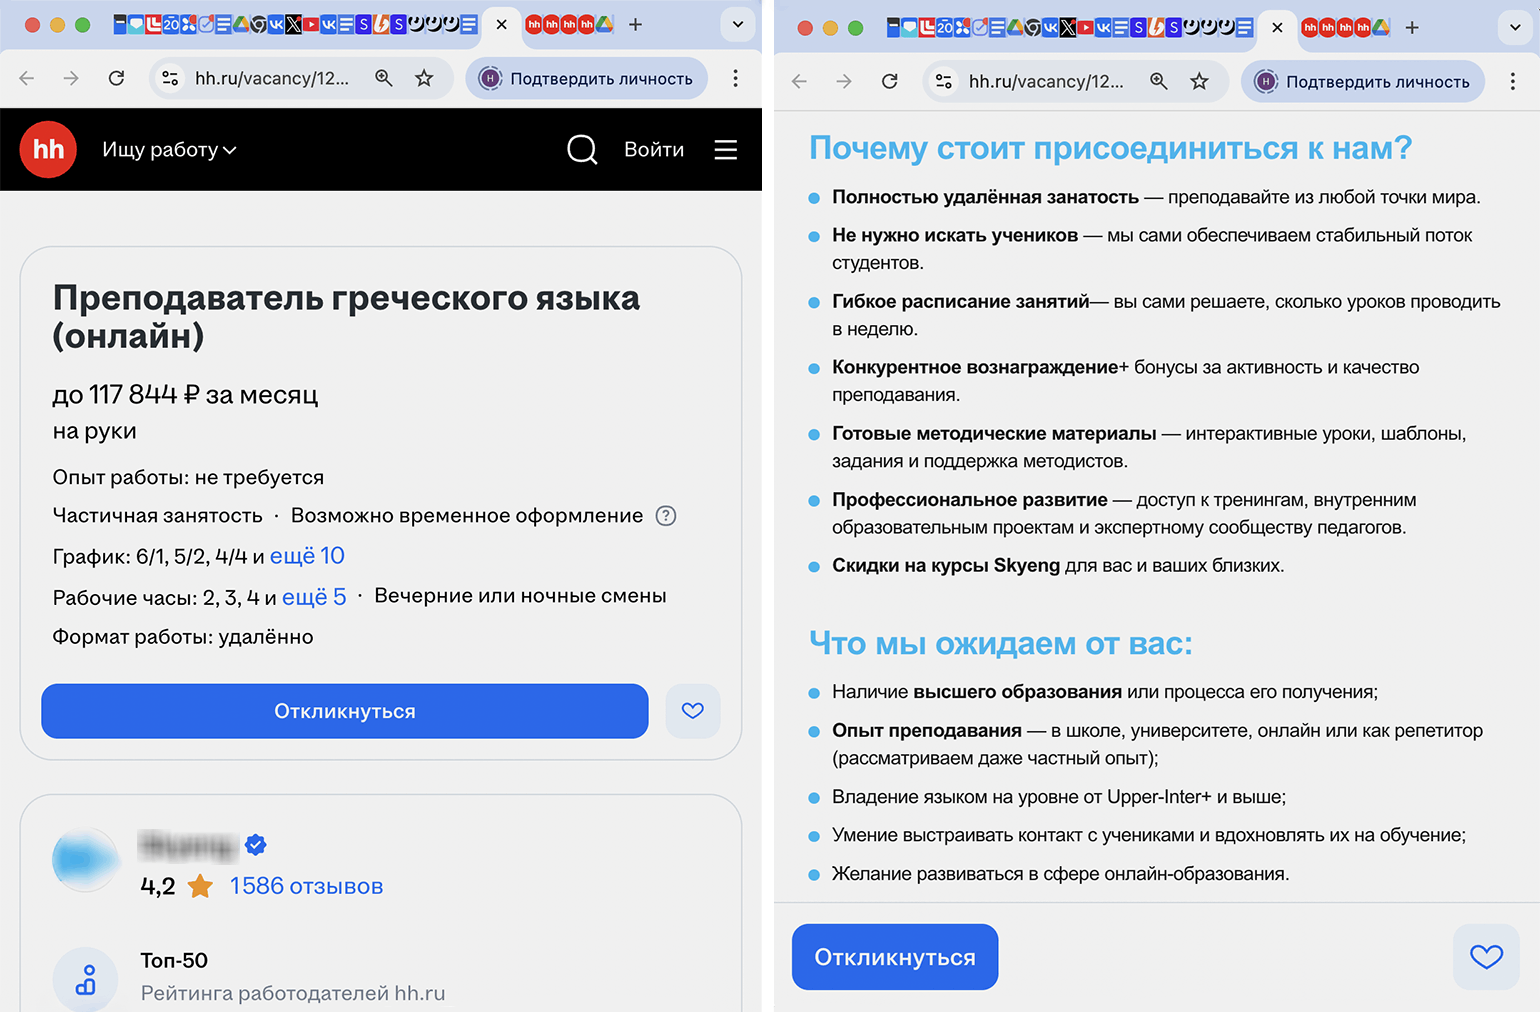Image resolution: width=1540 pixels, height=1012 pixels.
Task: Click the address bar URL in the left window
Action: pyautogui.click(x=271, y=78)
